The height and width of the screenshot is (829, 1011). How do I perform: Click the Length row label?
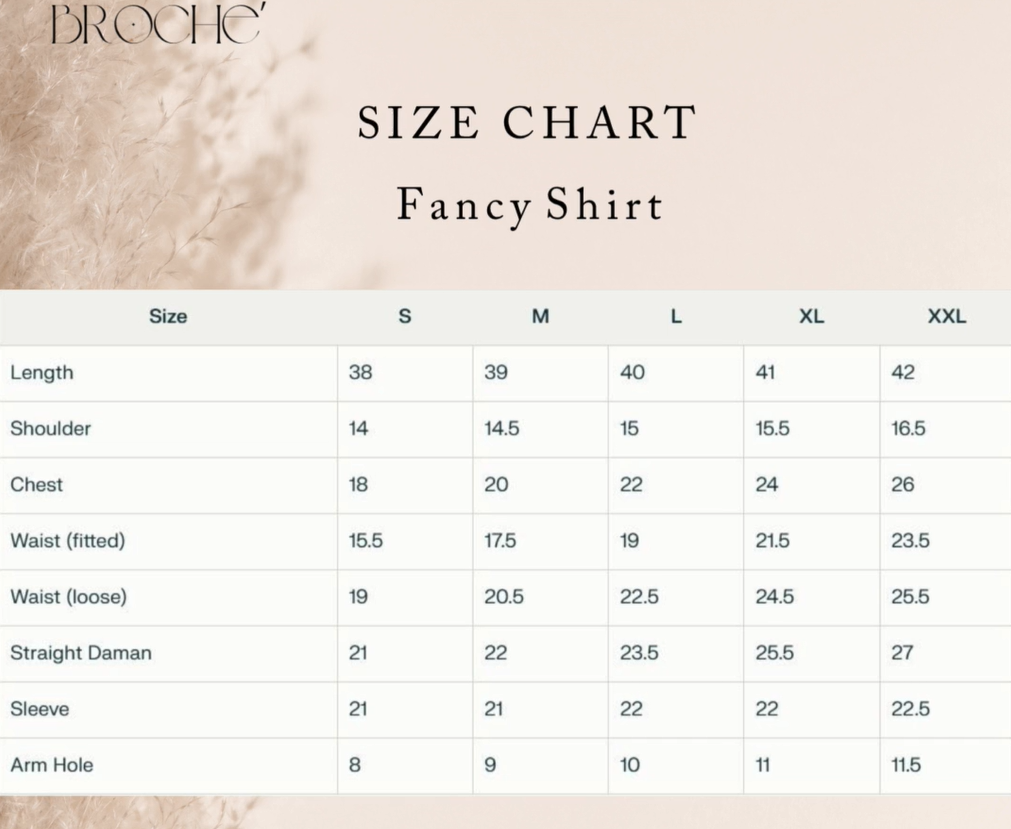[42, 373]
